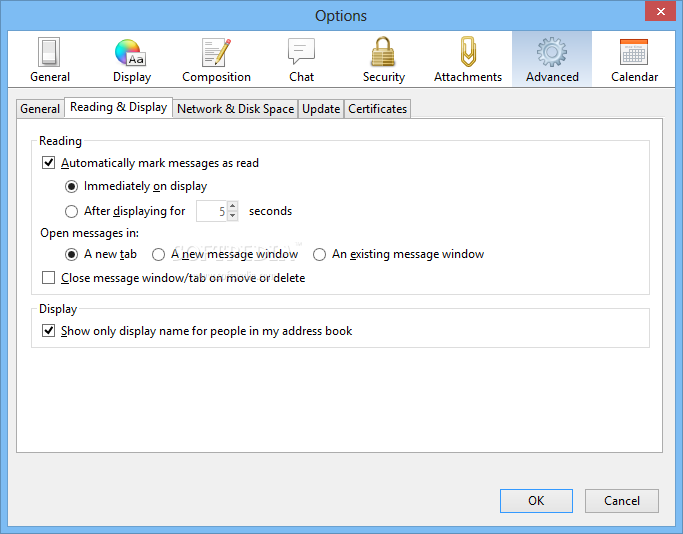Screen dimensions: 683x534
Task: Click the seconds number input field
Action: pos(212,211)
